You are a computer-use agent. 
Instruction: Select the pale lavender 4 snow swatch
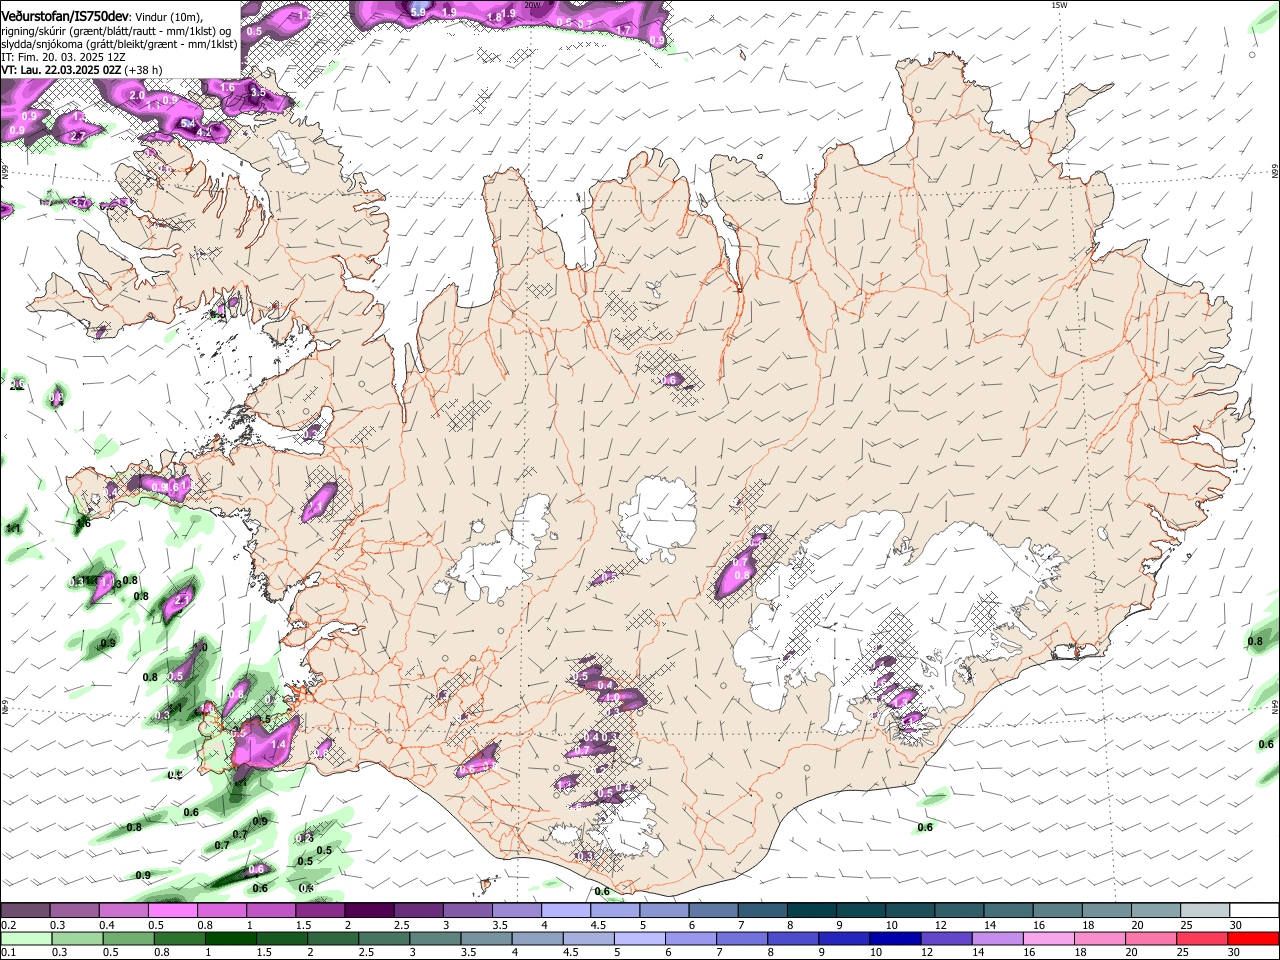565,911
